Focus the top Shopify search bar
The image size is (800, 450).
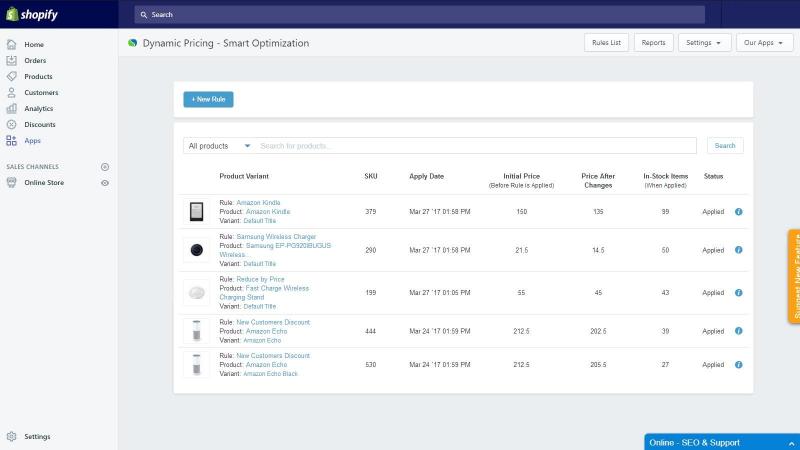click(x=419, y=15)
